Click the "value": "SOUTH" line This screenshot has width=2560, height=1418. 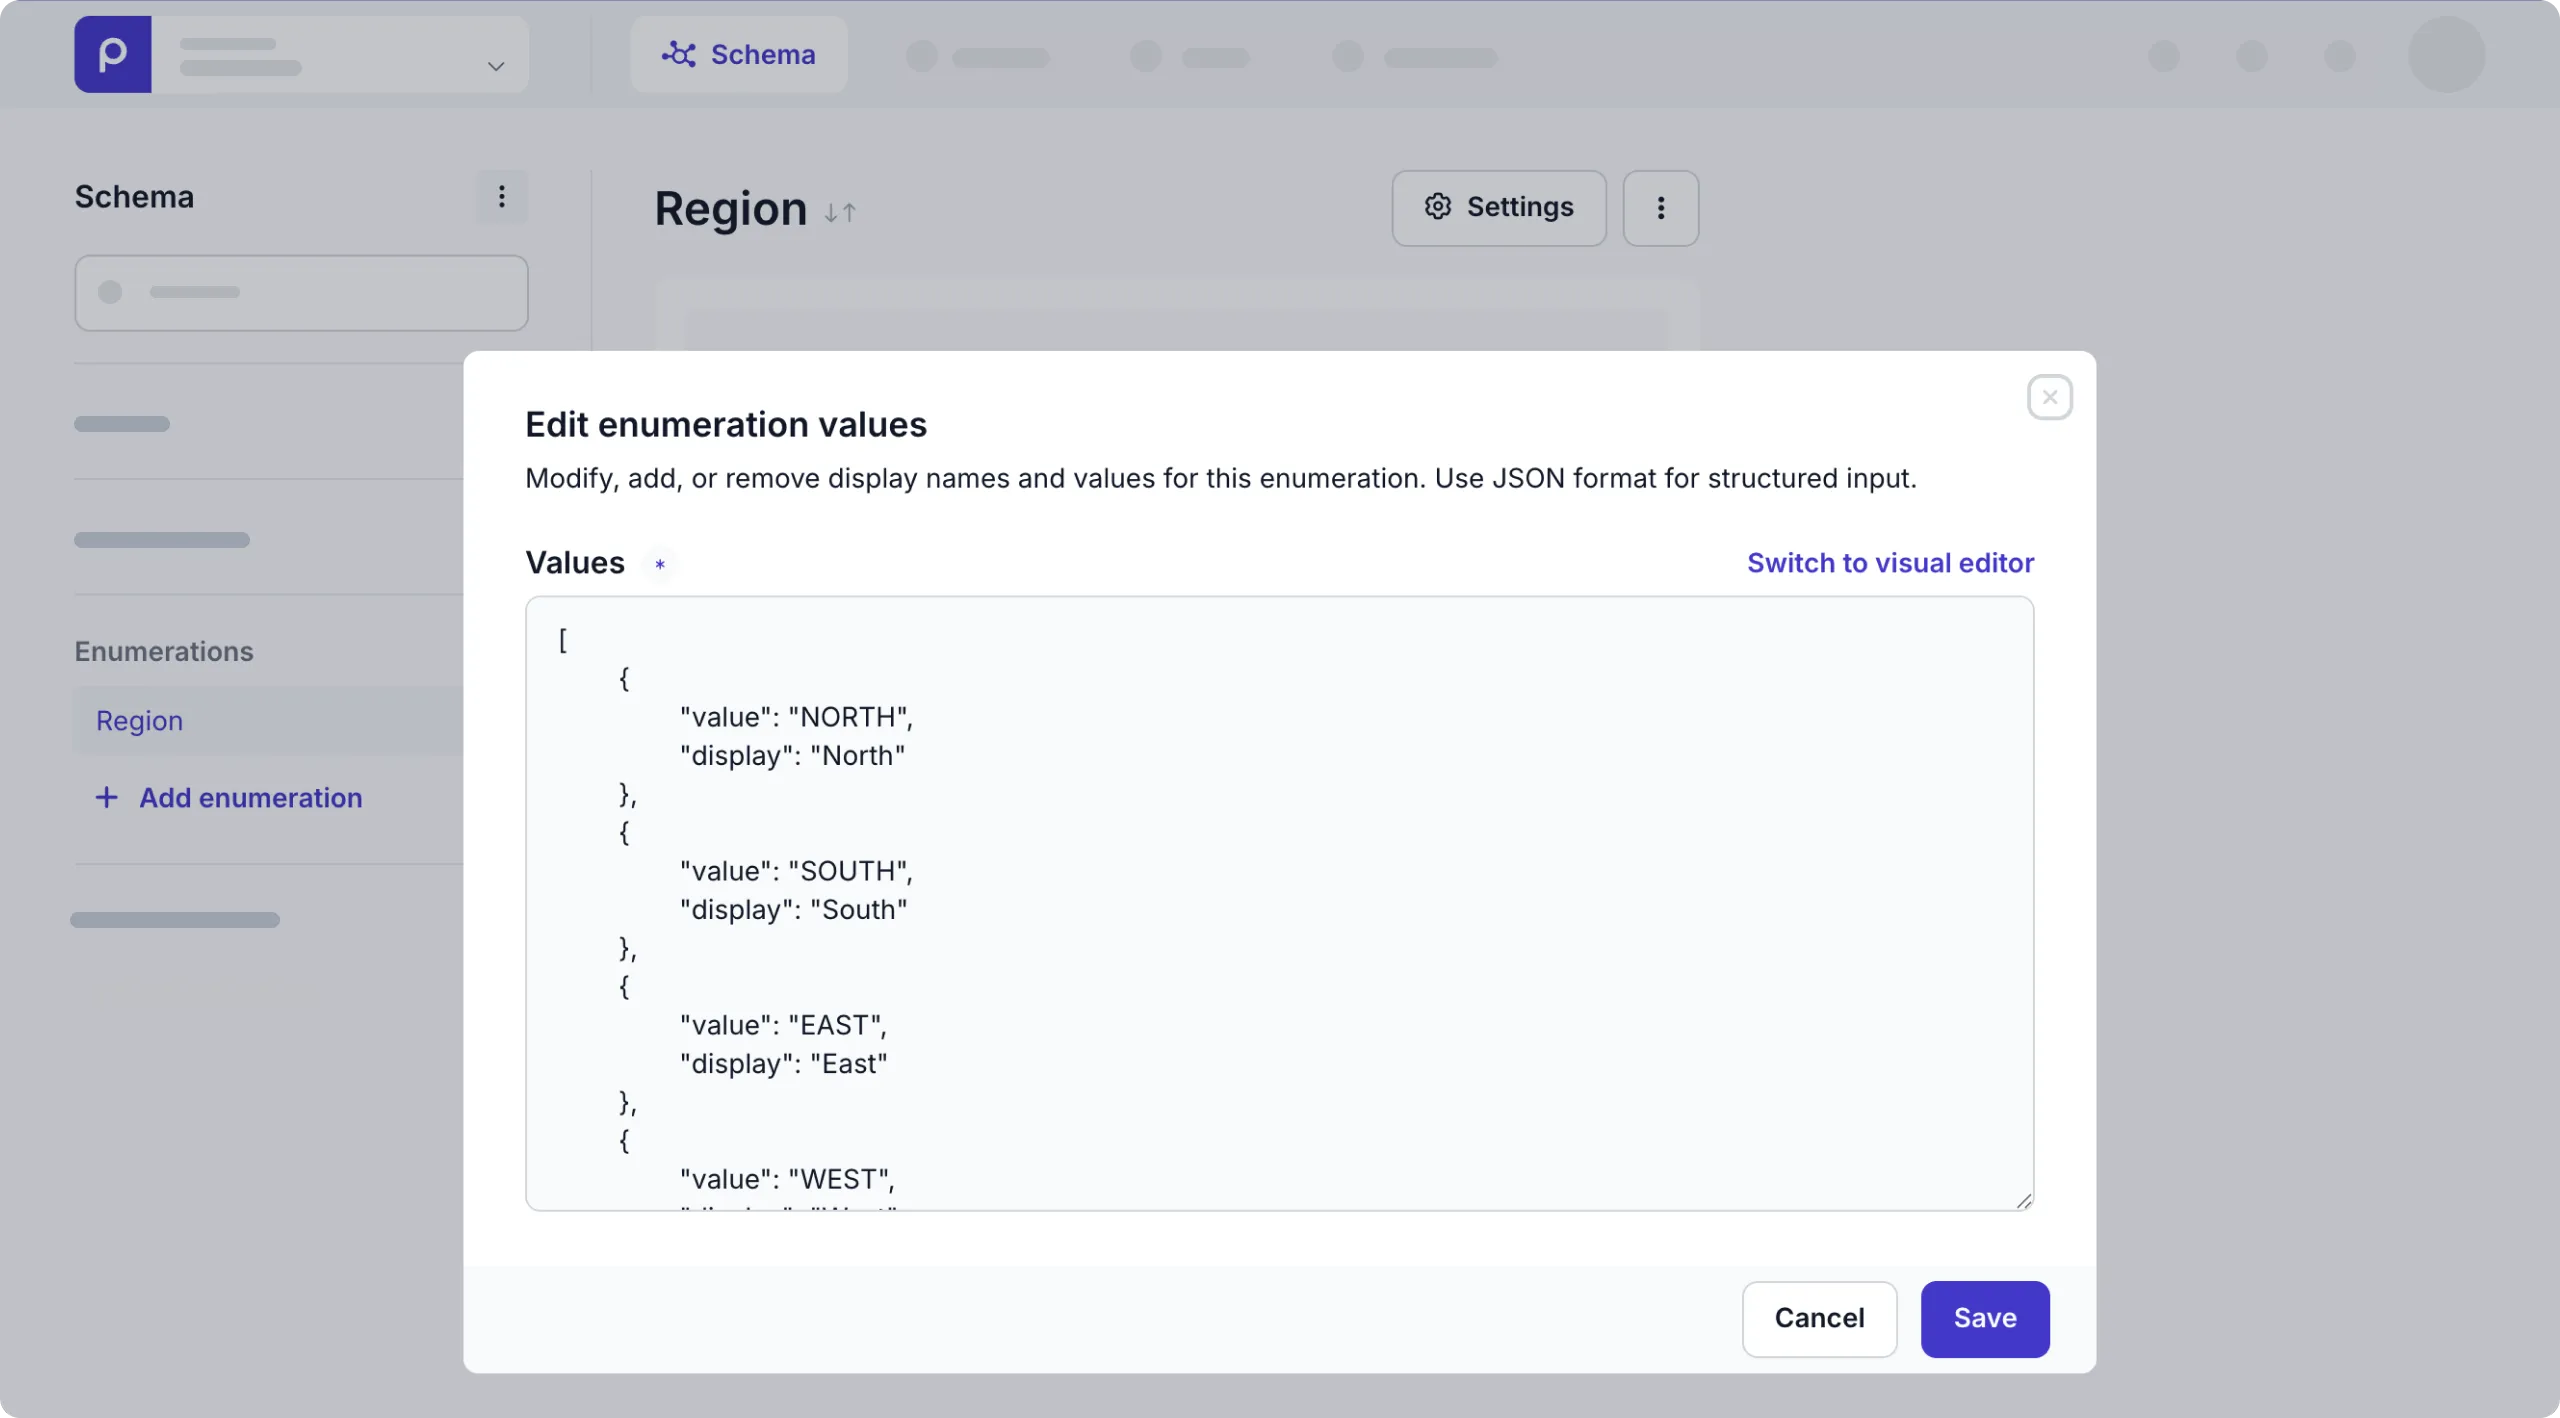coord(796,871)
